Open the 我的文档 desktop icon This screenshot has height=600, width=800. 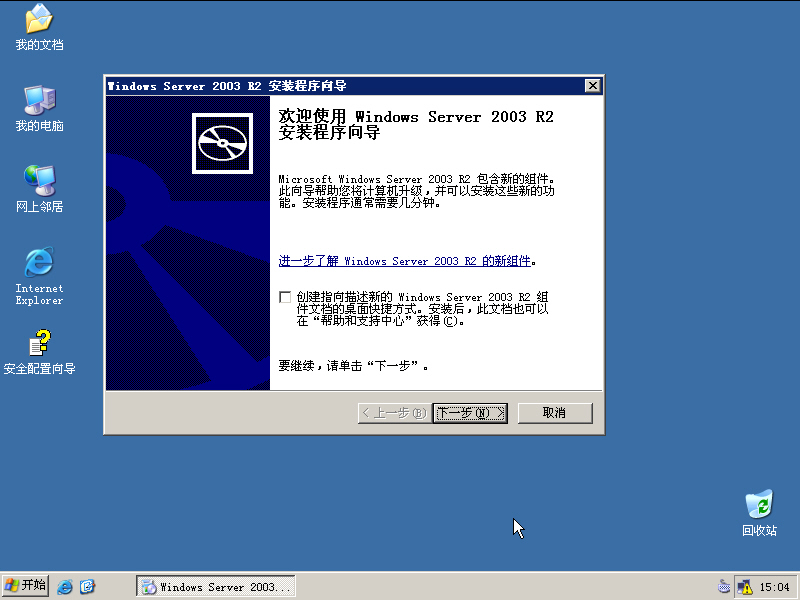[x=39, y=27]
